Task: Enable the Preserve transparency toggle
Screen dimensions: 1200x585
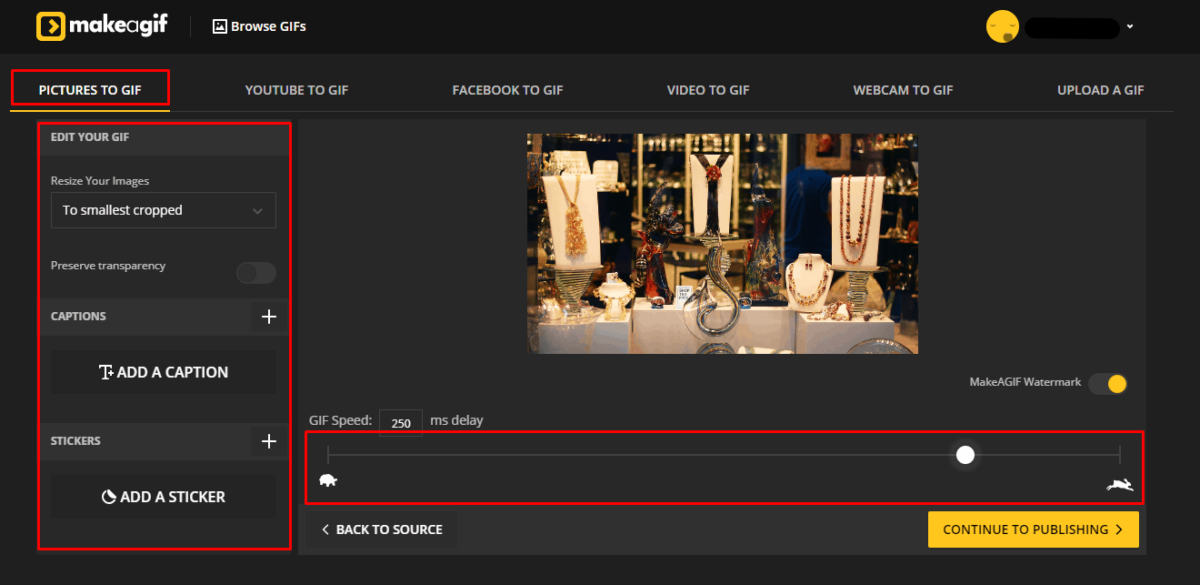Action: (x=256, y=272)
